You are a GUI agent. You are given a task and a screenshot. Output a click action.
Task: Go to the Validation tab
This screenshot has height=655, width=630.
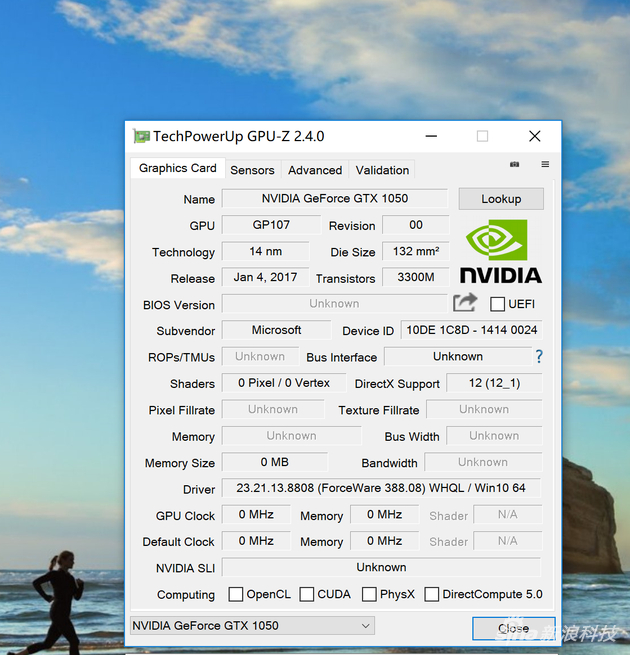382,170
